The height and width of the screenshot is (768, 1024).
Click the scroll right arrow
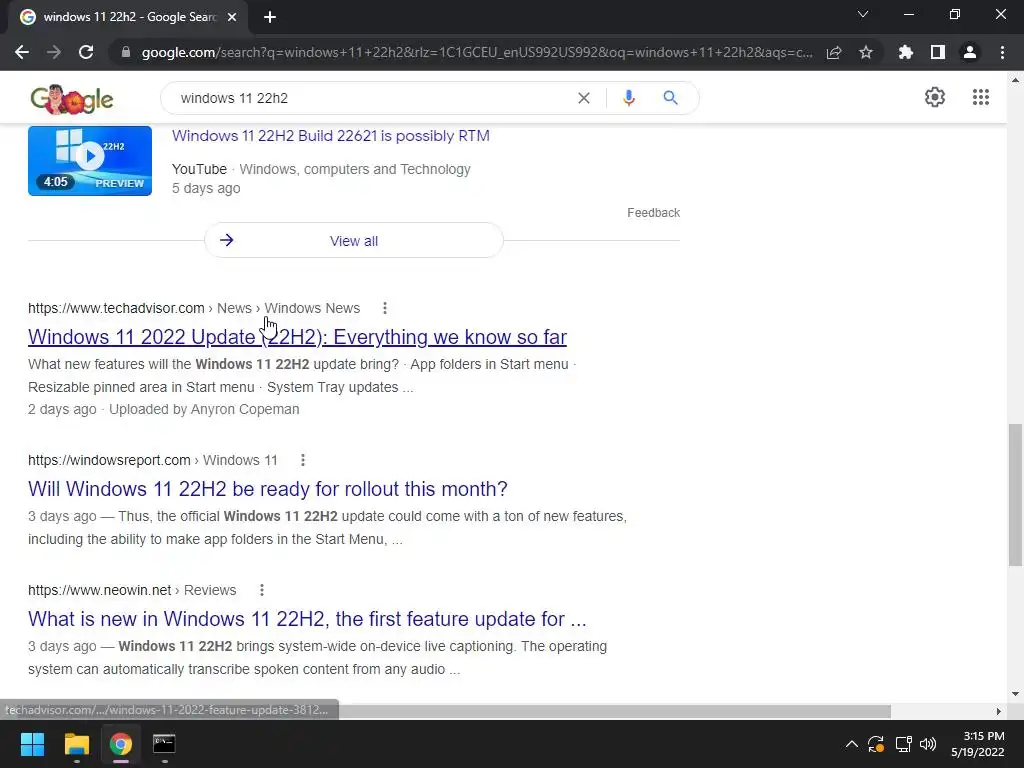[x=999, y=711]
